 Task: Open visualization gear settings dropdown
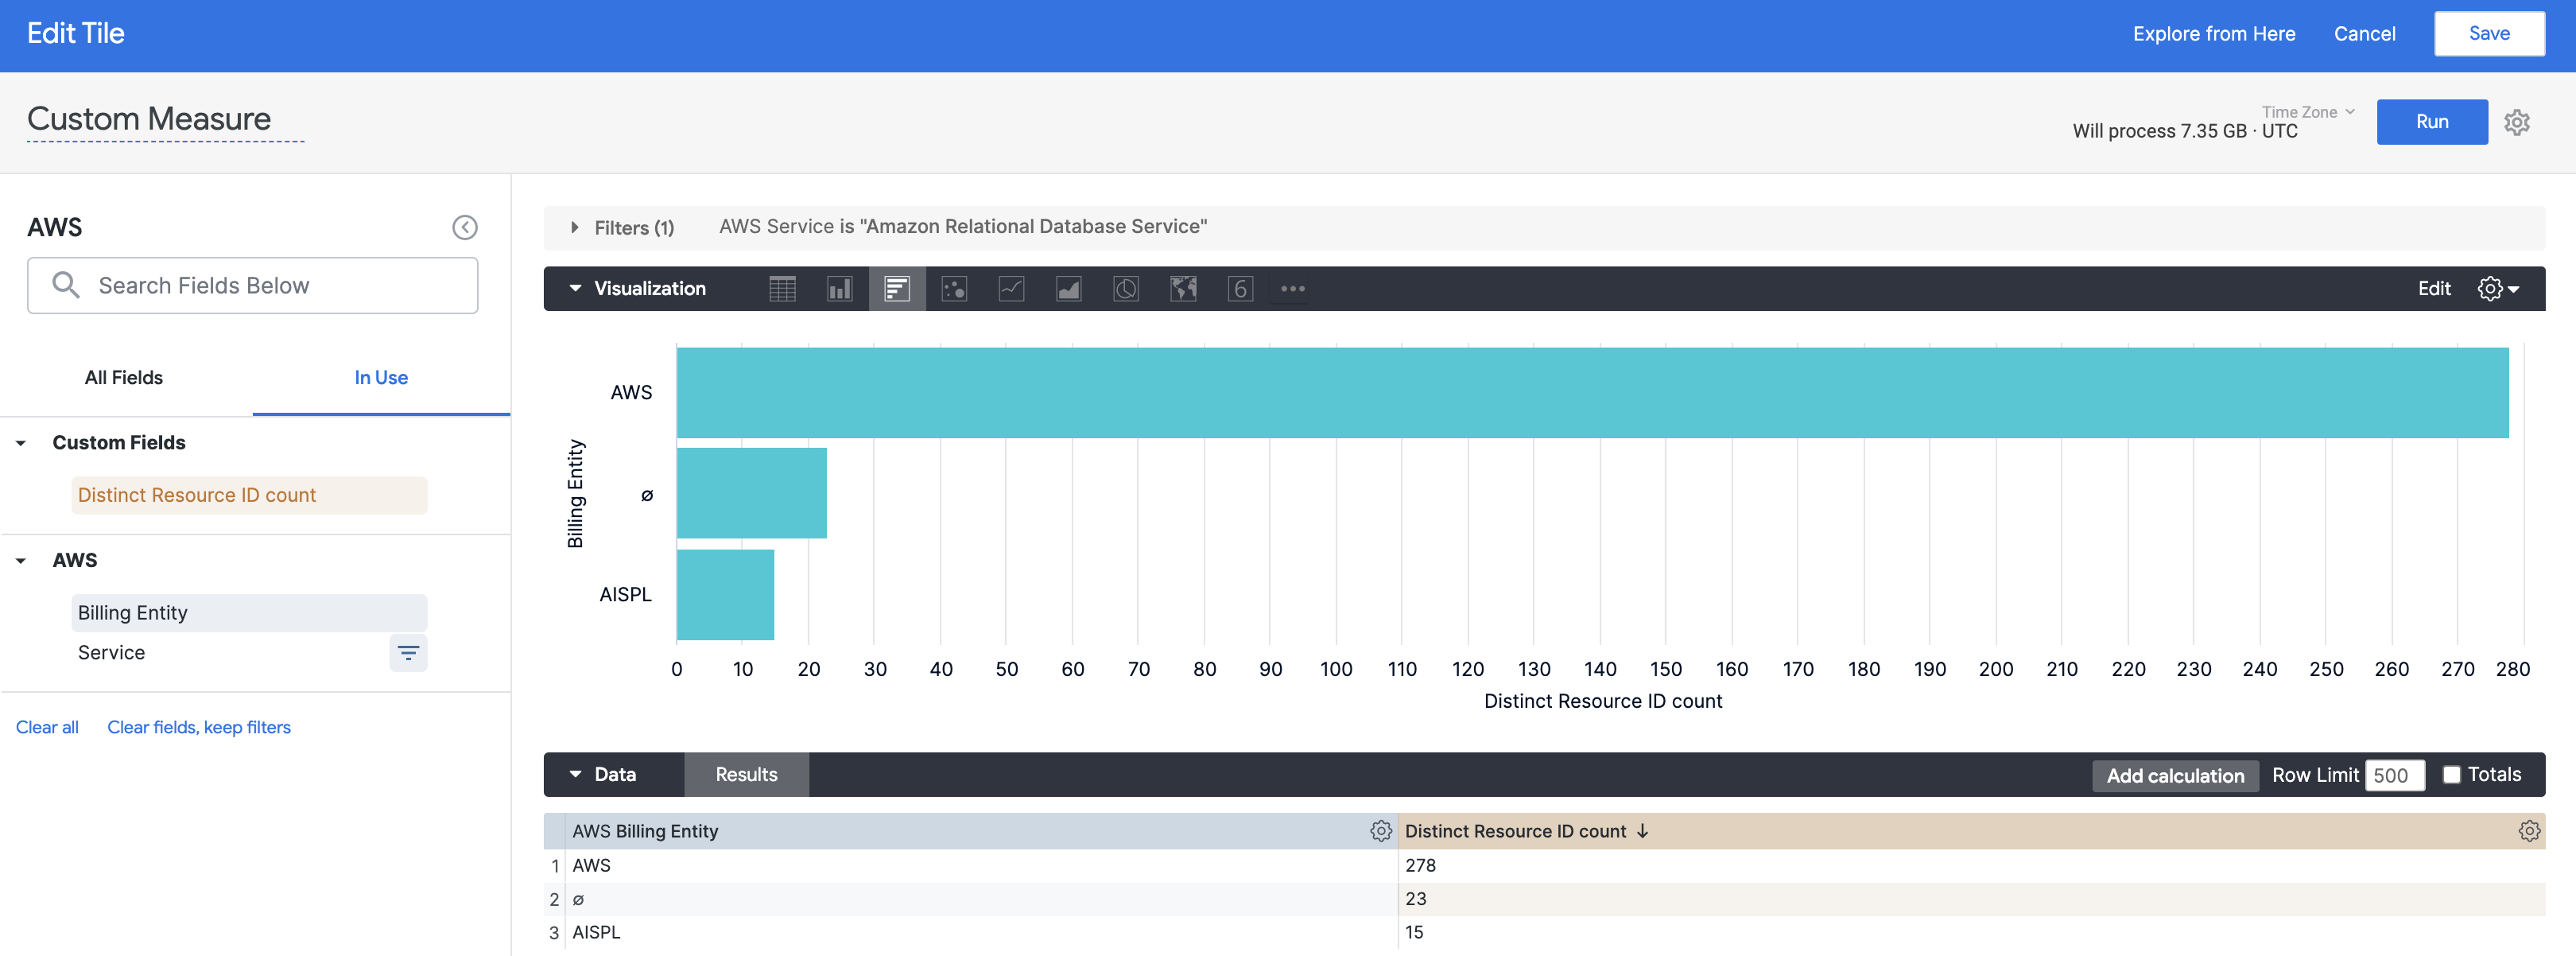[2497, 289]
